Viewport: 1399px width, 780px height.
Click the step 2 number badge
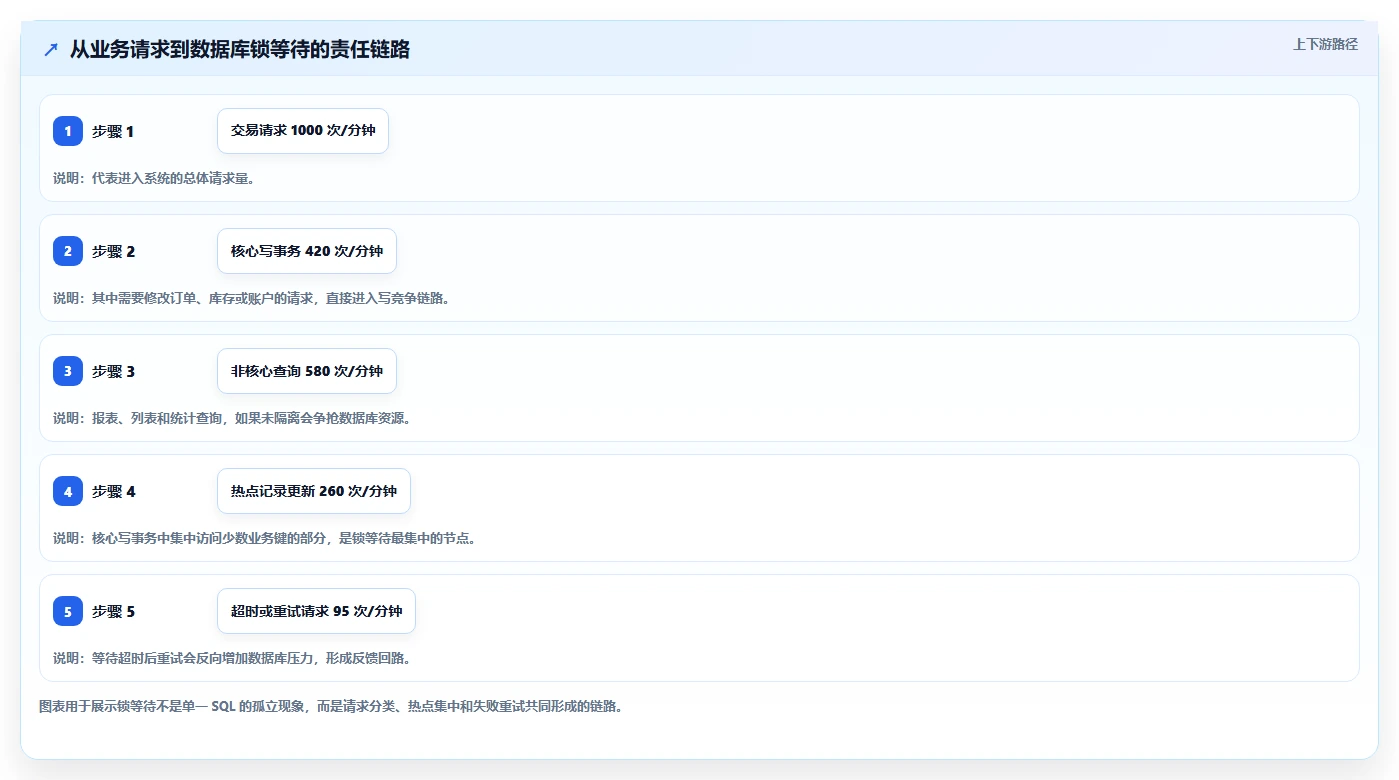(x=68, y=251)
